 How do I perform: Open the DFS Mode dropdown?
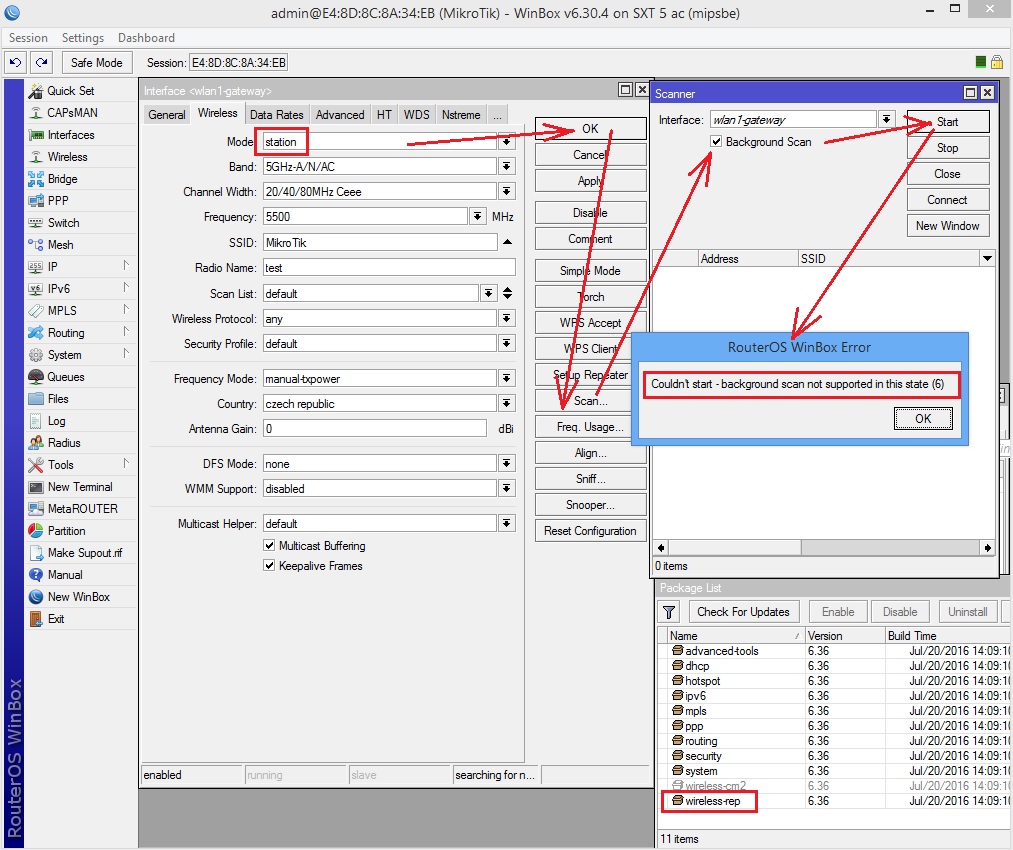[x=506, y=464]
